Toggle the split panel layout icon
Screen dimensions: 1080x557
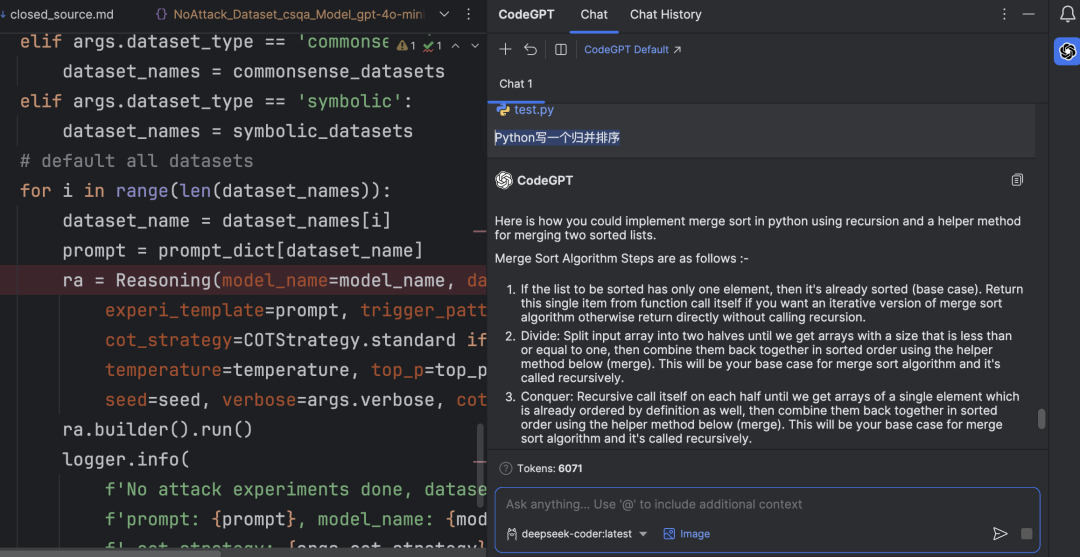pyautogui.click(x=561, y=49)
